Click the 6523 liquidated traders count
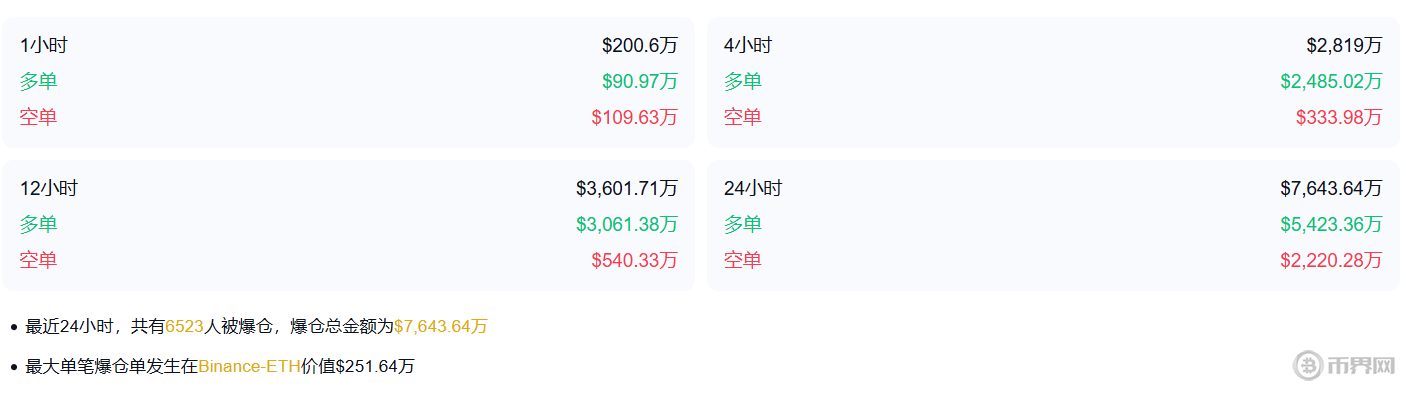The width and height of the screenshot is (1406, 393). click(185, 326)
